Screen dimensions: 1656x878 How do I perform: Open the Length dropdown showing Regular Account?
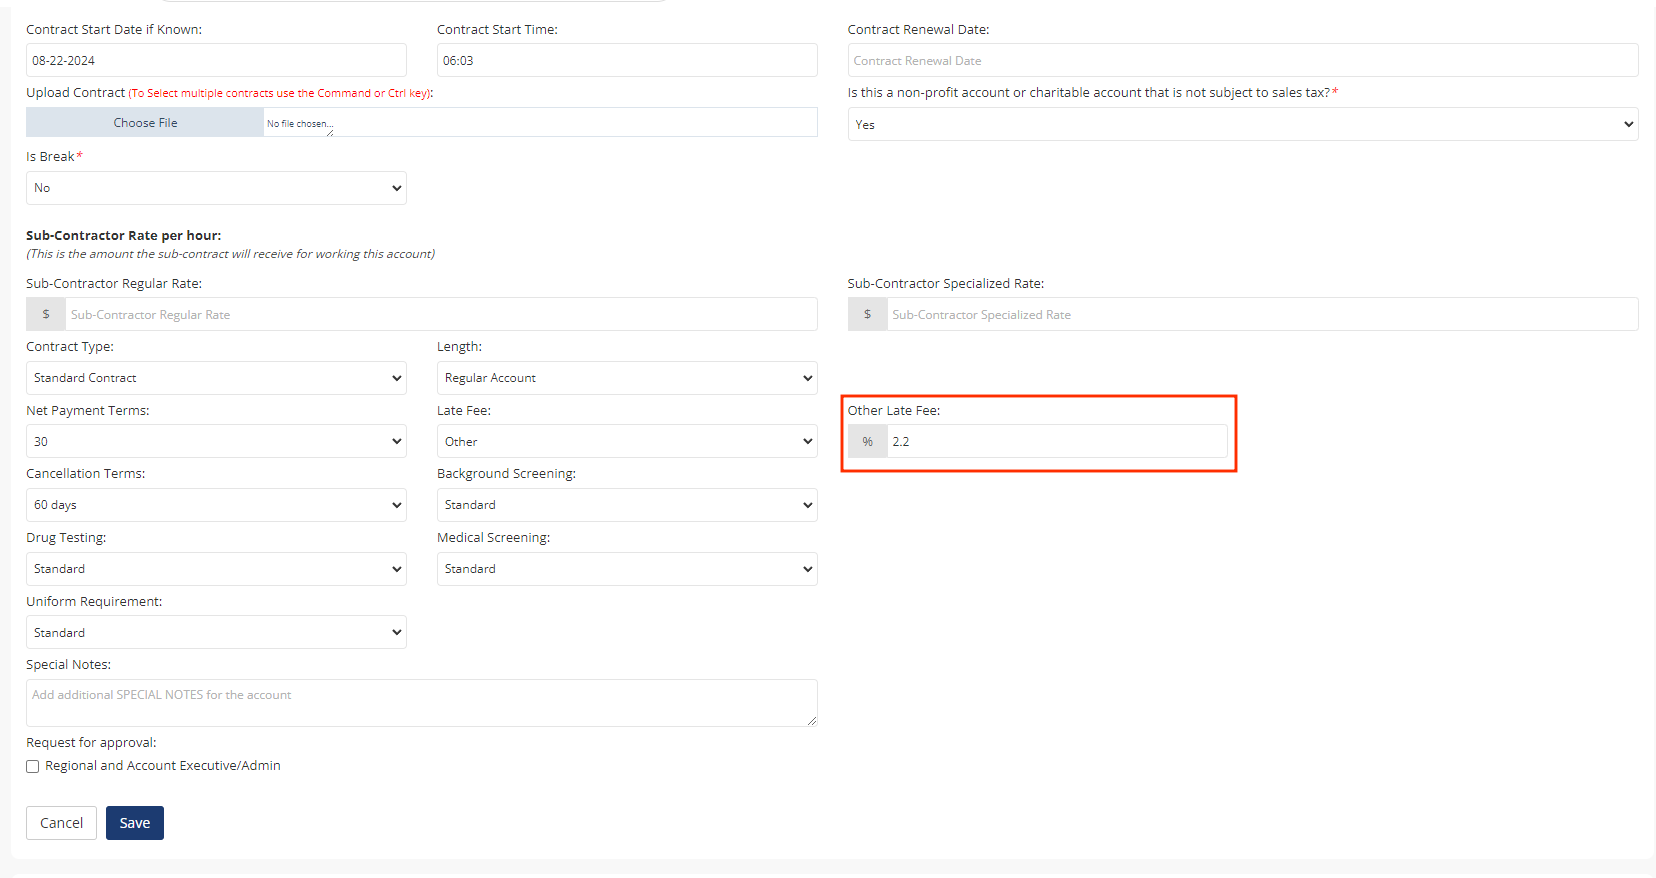(627, 378)
